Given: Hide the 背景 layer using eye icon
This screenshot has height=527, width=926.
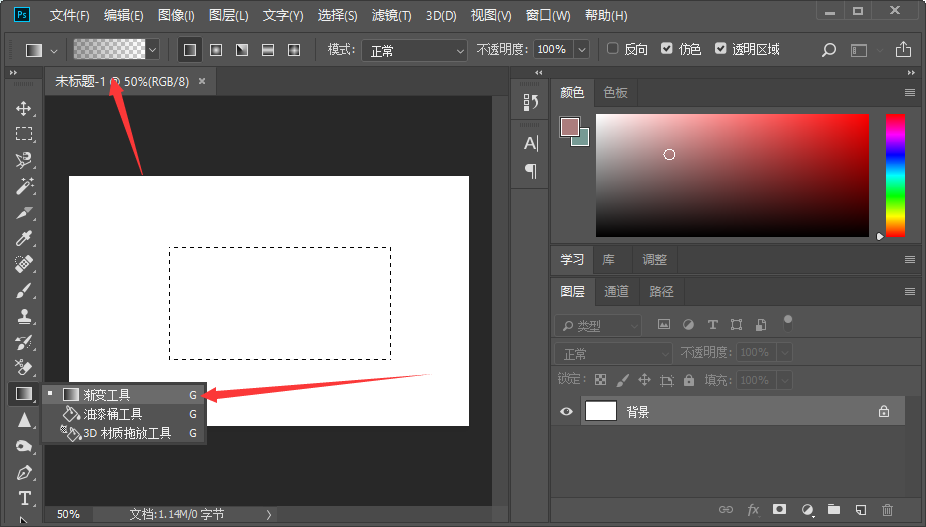Looking at the screenshot, I should (x=567, y=411).
